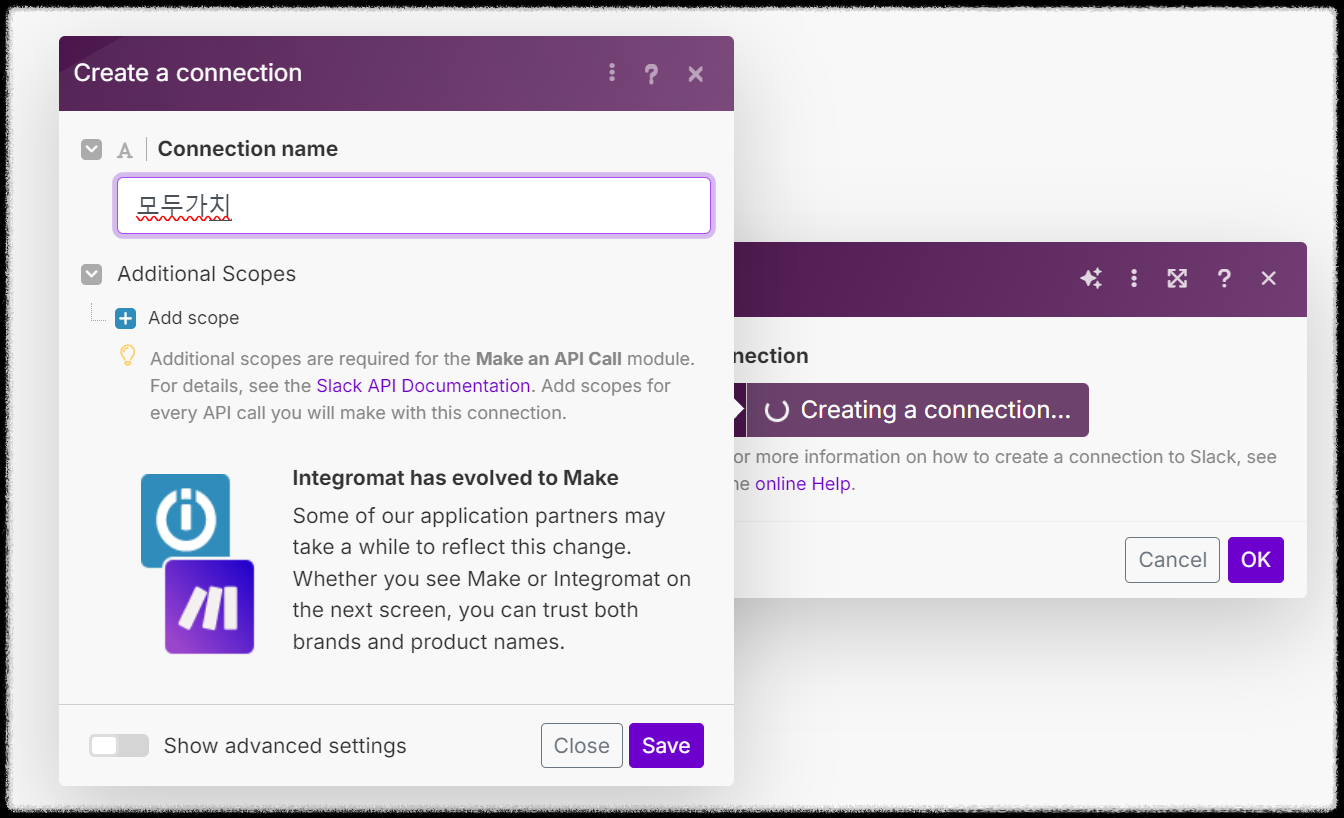This screenshot has width=1344, height=818.
Task: Click the Creating a connection... button
Action: (917, 410)
